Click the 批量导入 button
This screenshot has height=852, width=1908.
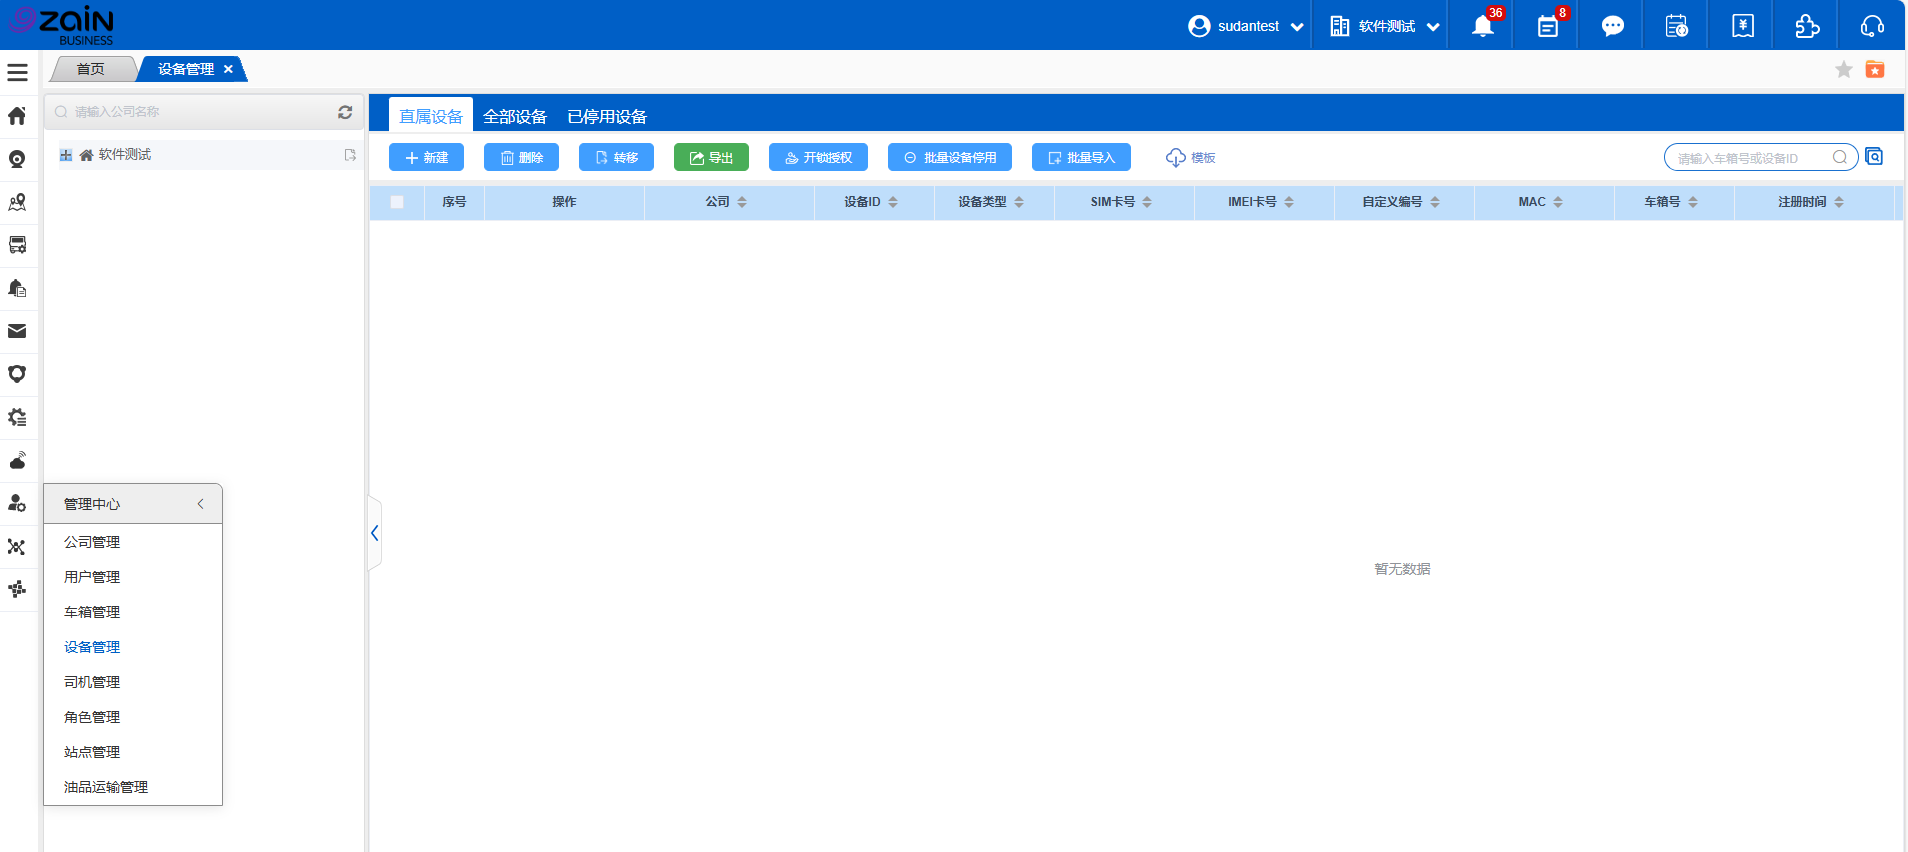click(1081, 158)
